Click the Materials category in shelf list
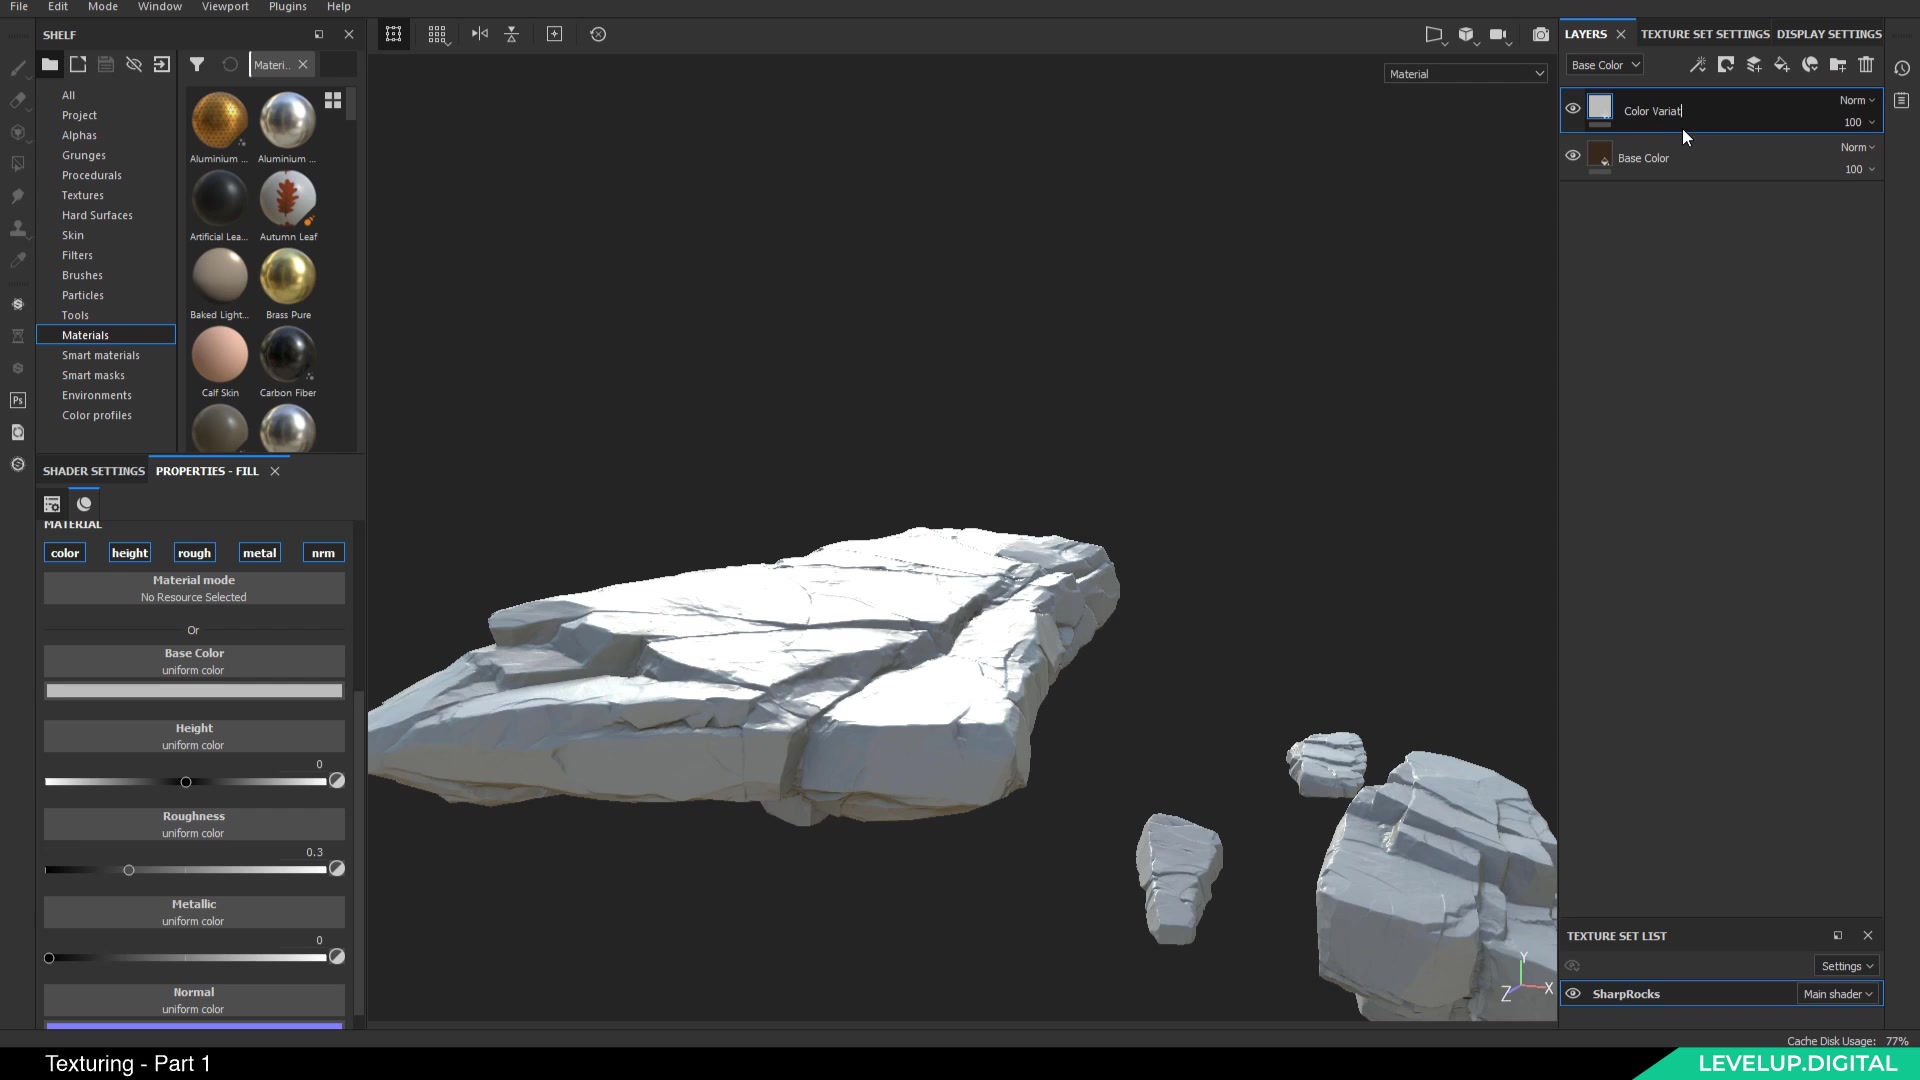The height and width of the screenshot is (1080, 1920). [x=86, y=334]
